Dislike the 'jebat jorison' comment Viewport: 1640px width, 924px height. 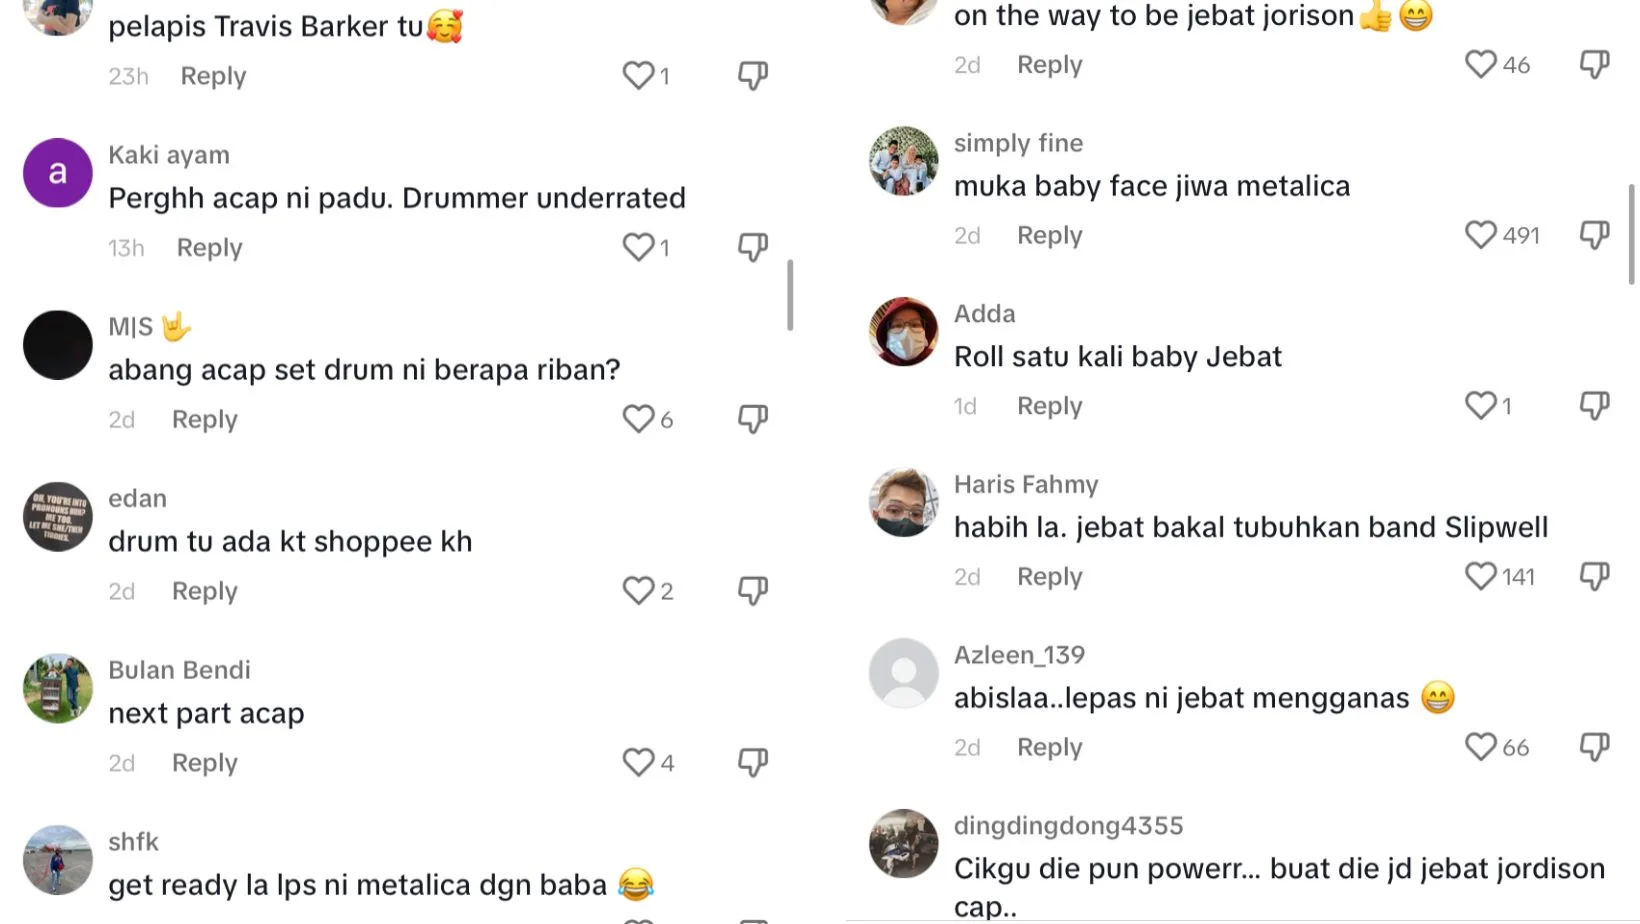tap(1594, 65)
